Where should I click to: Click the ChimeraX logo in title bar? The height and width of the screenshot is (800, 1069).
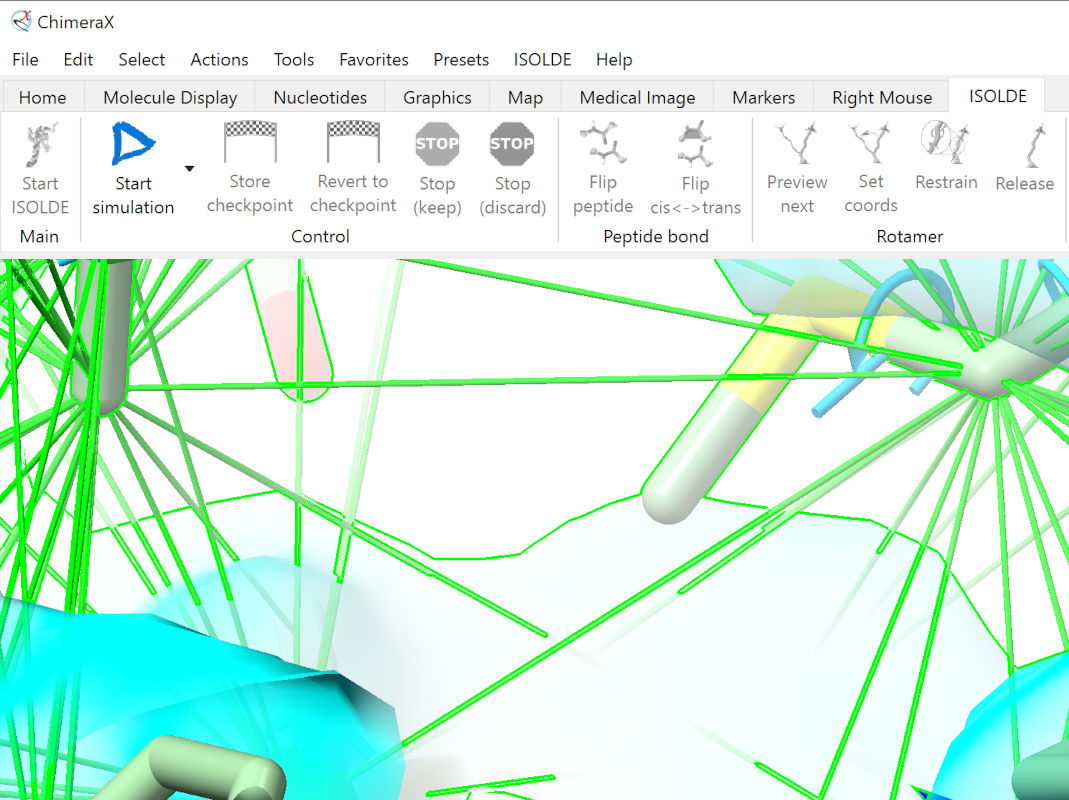(22, 21)
